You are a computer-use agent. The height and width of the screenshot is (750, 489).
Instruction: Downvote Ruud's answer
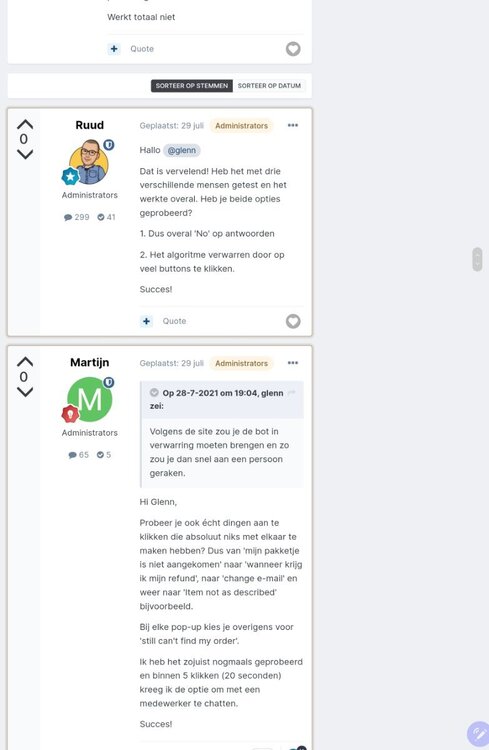pos(25,154)
